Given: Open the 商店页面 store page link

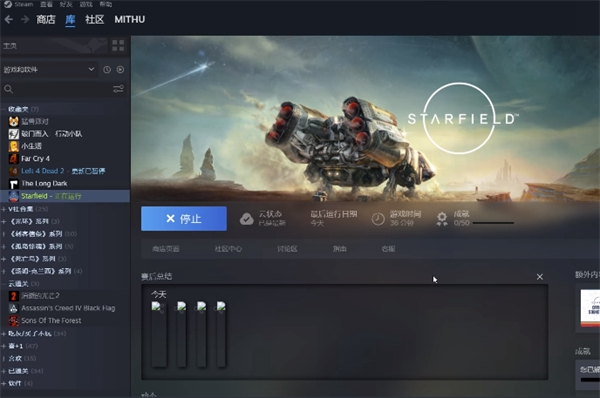Looking at the screenshot, I should pos(166,249).
